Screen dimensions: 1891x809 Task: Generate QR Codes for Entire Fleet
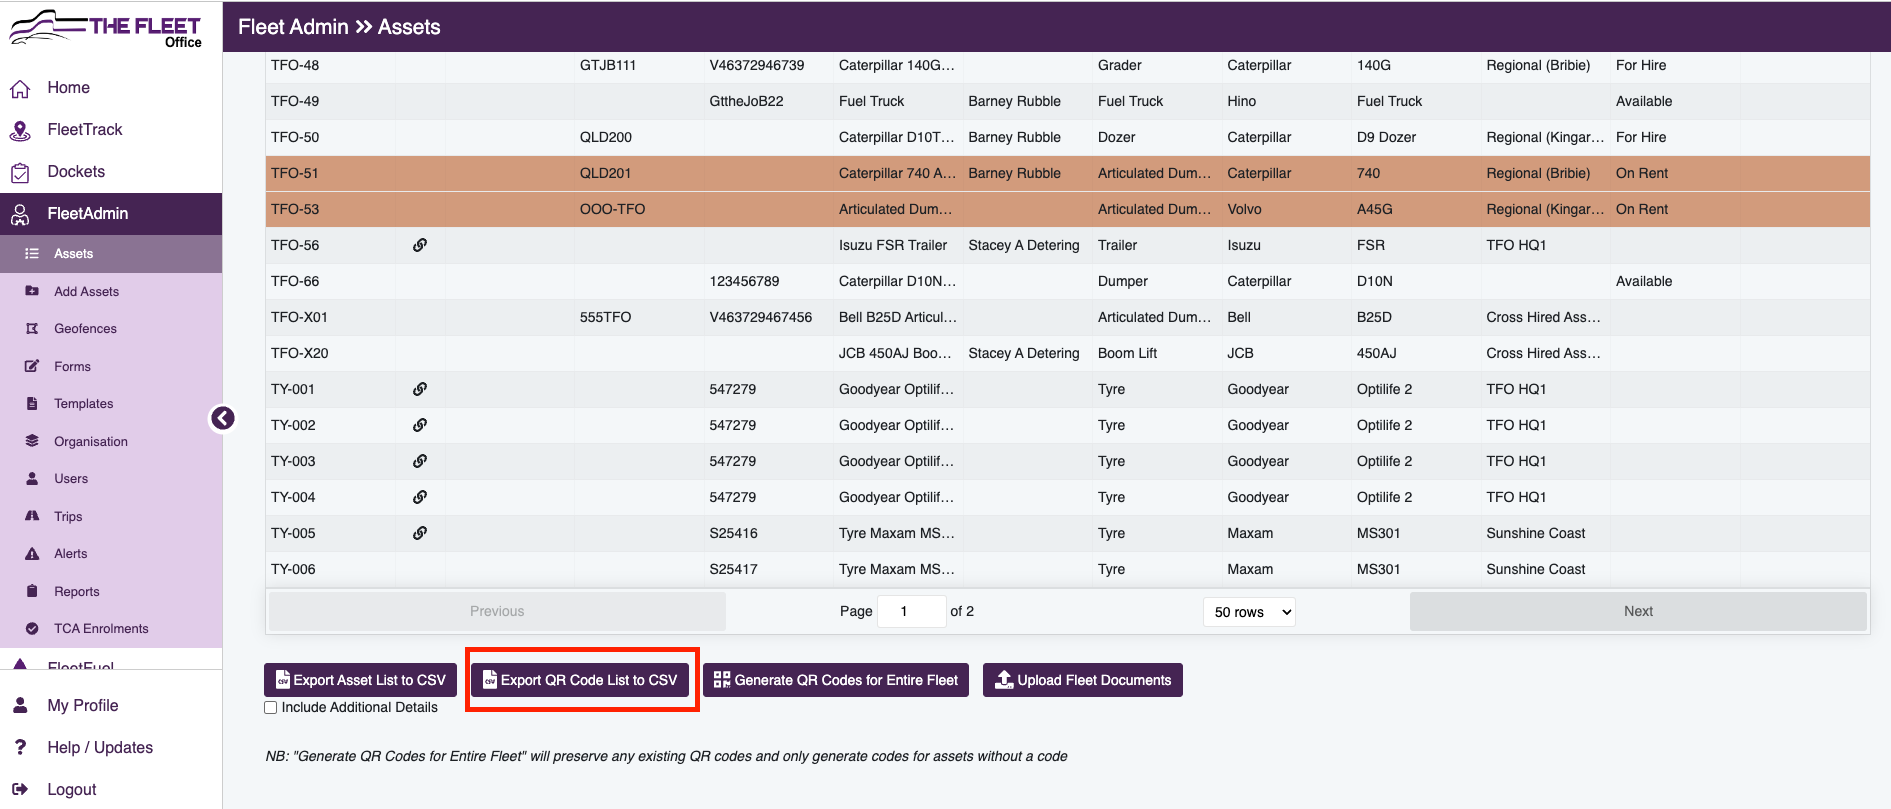tap(836, 680)
